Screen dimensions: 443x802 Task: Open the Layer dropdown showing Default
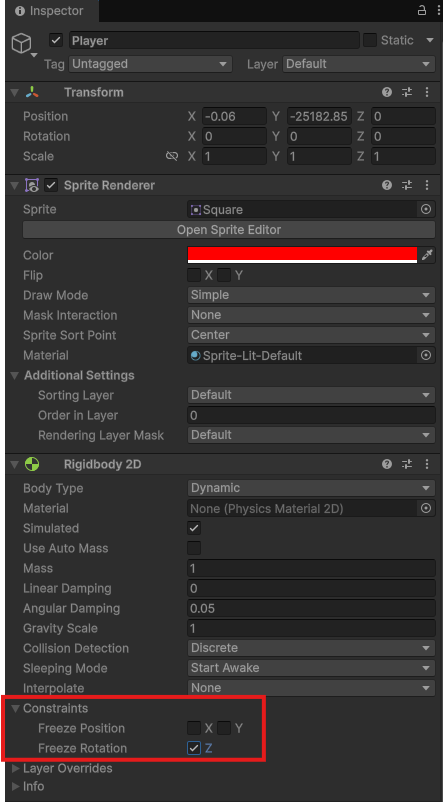[359, 64]
